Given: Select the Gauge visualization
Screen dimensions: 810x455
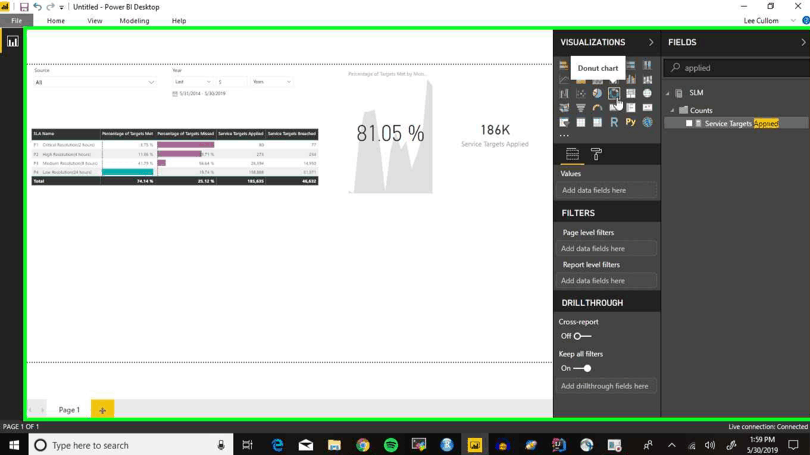Looking at the screenshot, I should point(597,108).
